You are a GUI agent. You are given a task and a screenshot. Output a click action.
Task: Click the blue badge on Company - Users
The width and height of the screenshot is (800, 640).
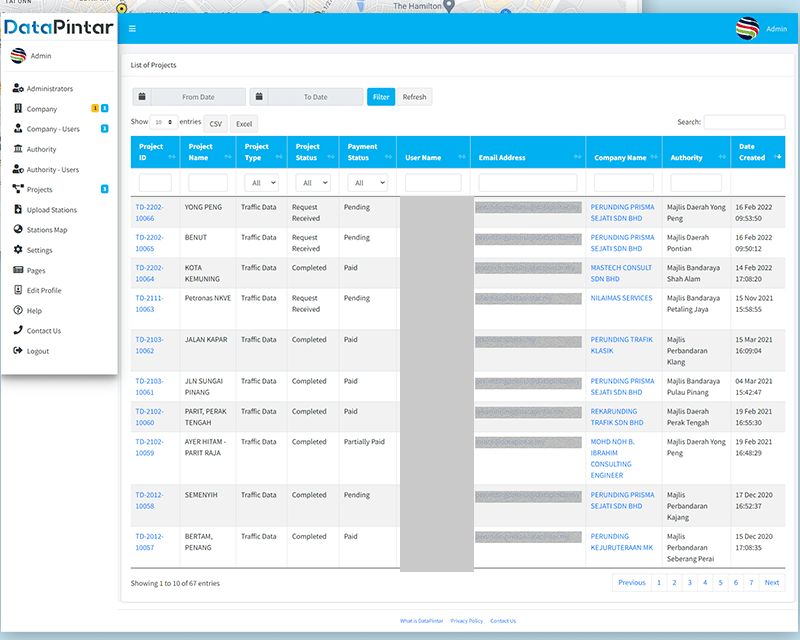[105, 129]
